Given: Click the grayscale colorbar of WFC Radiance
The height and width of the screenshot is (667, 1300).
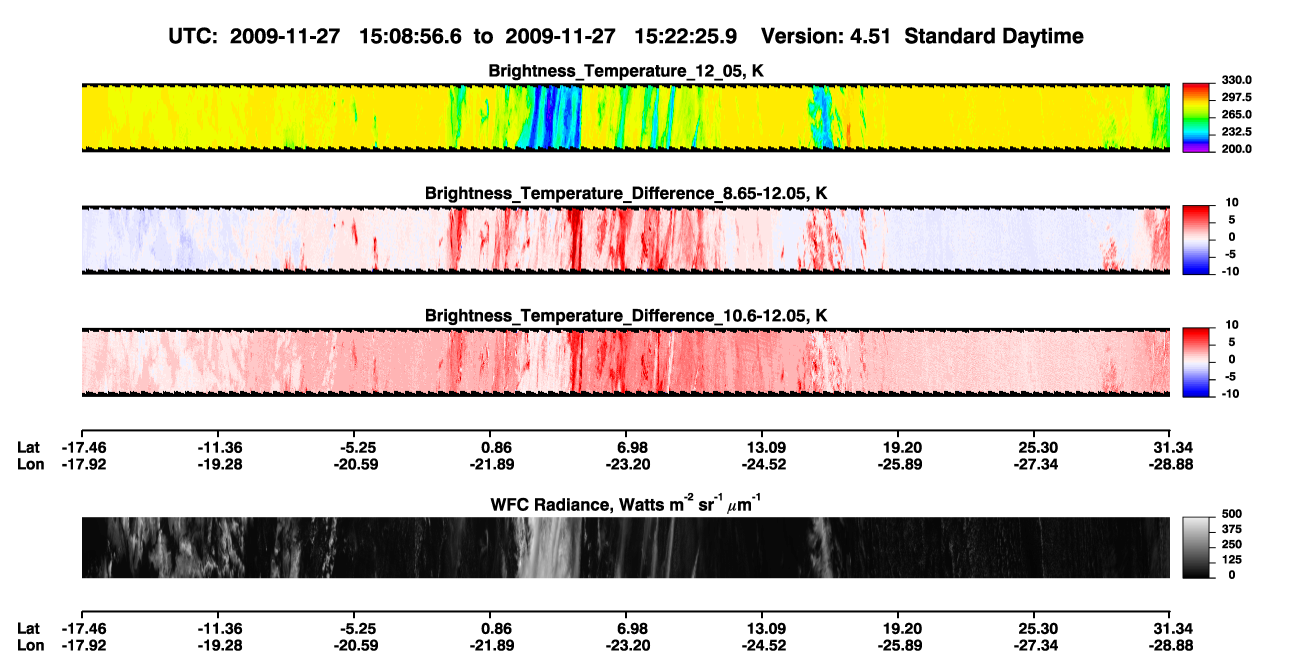Looking at the screenshot, I should pos(1196,547).
